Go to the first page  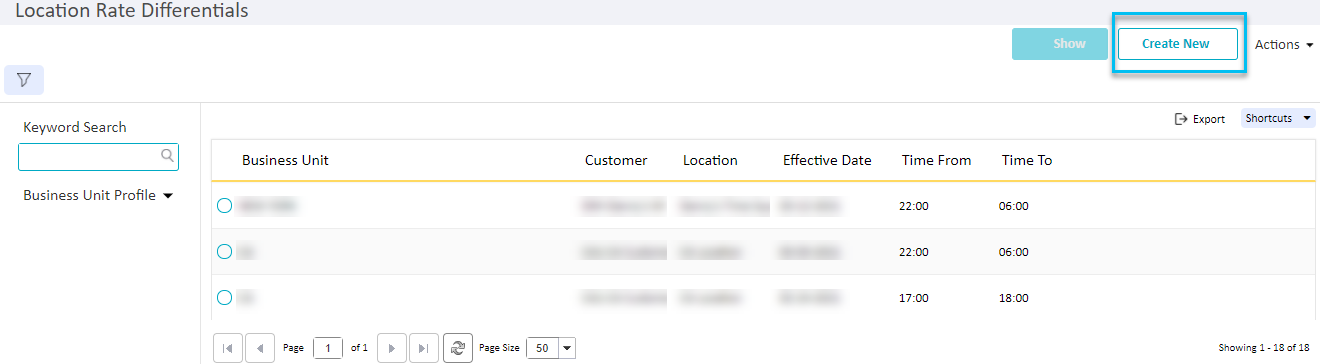[228, 348]
